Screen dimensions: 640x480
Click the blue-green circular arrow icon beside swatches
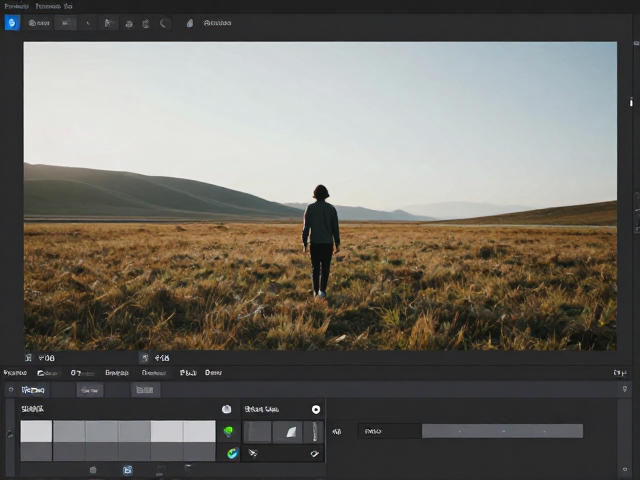[232, 453]
